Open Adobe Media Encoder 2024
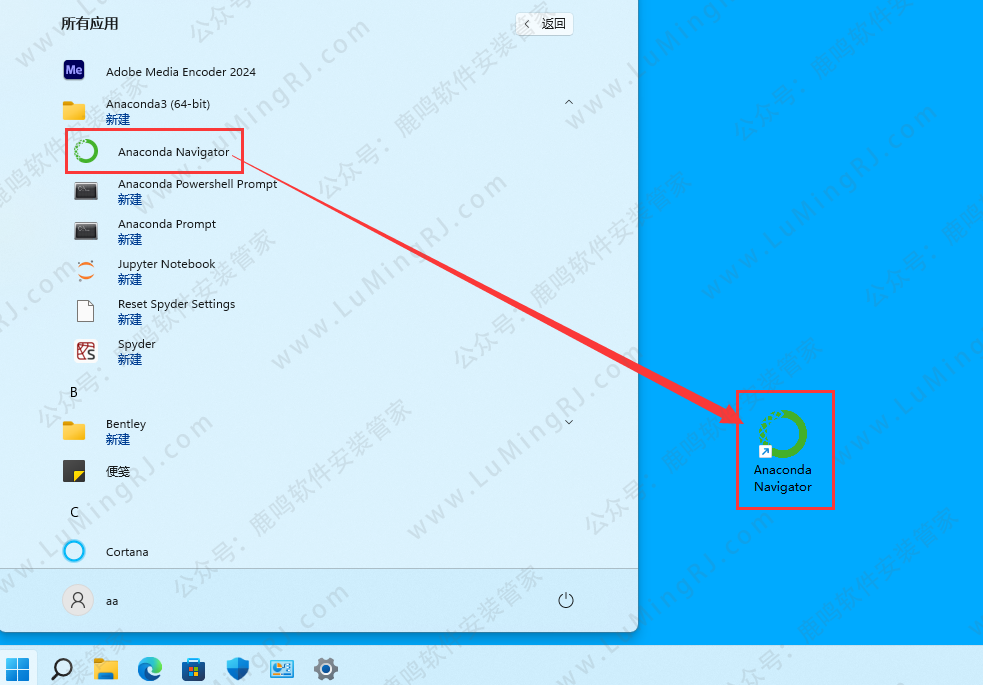The width and height of the screenshot is (983, 685). (x=180, y=71)
